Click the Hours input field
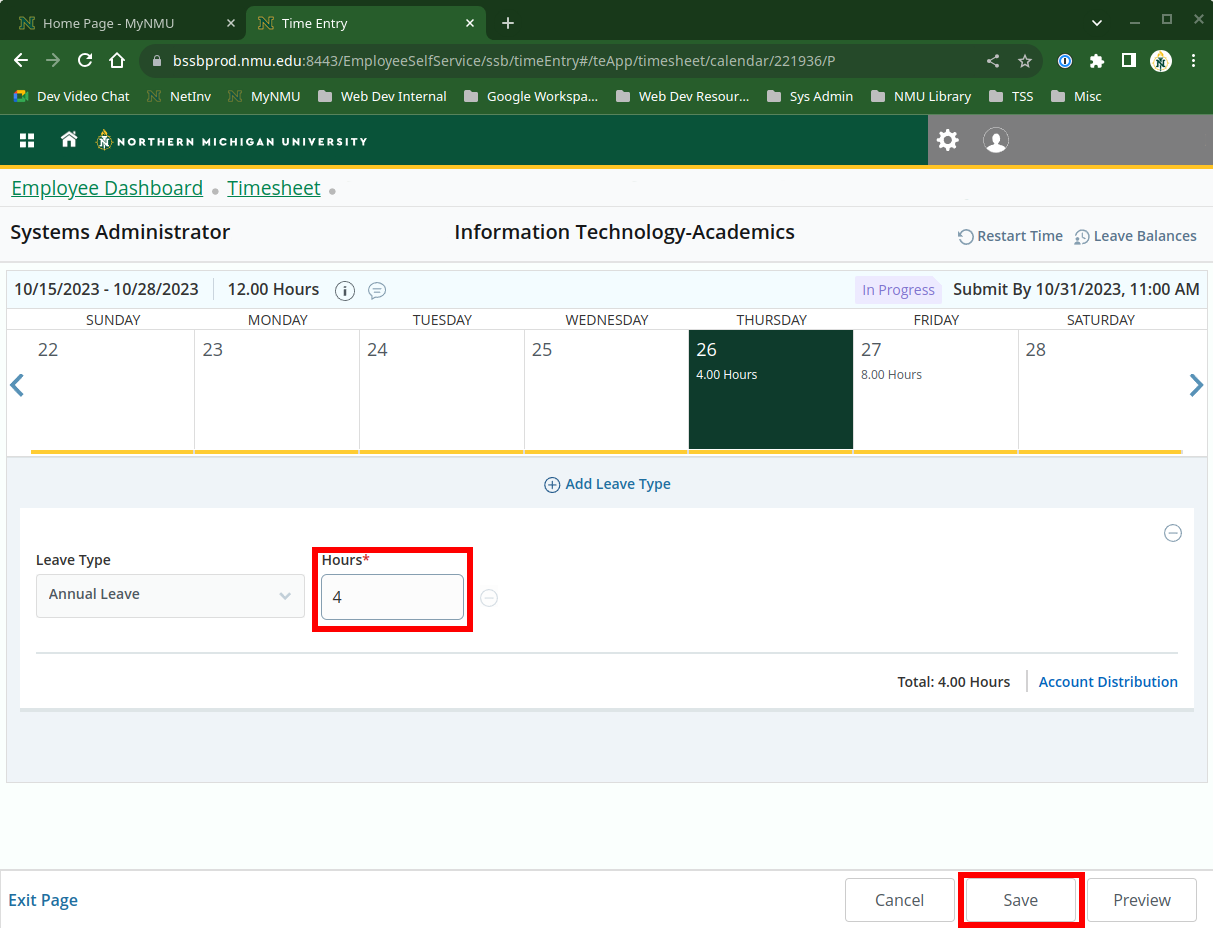This screenshot has width=1213, height=928. coord(392,597)
